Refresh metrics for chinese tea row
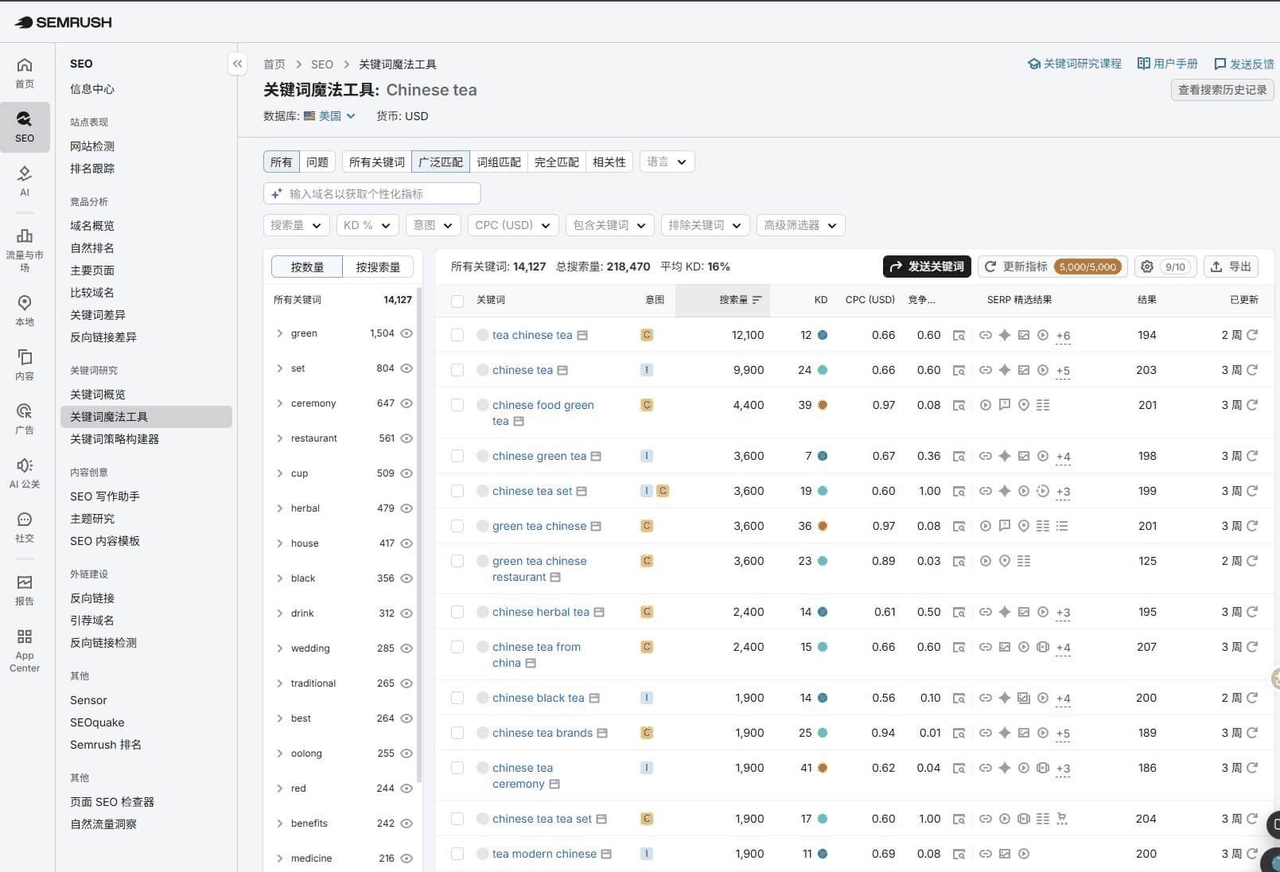 pos(1252,370)
